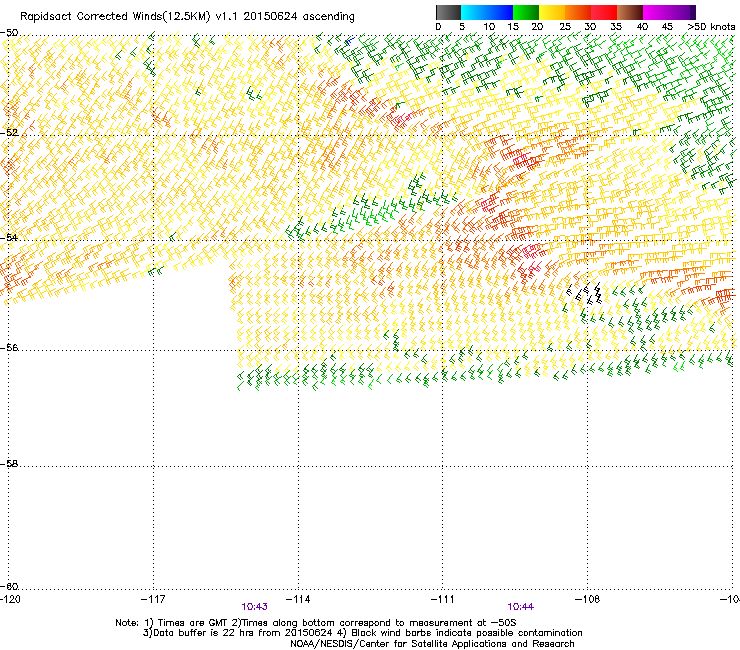
Task: Click the NOAA/NESDIS credit line
Action: tap(432, 644)
